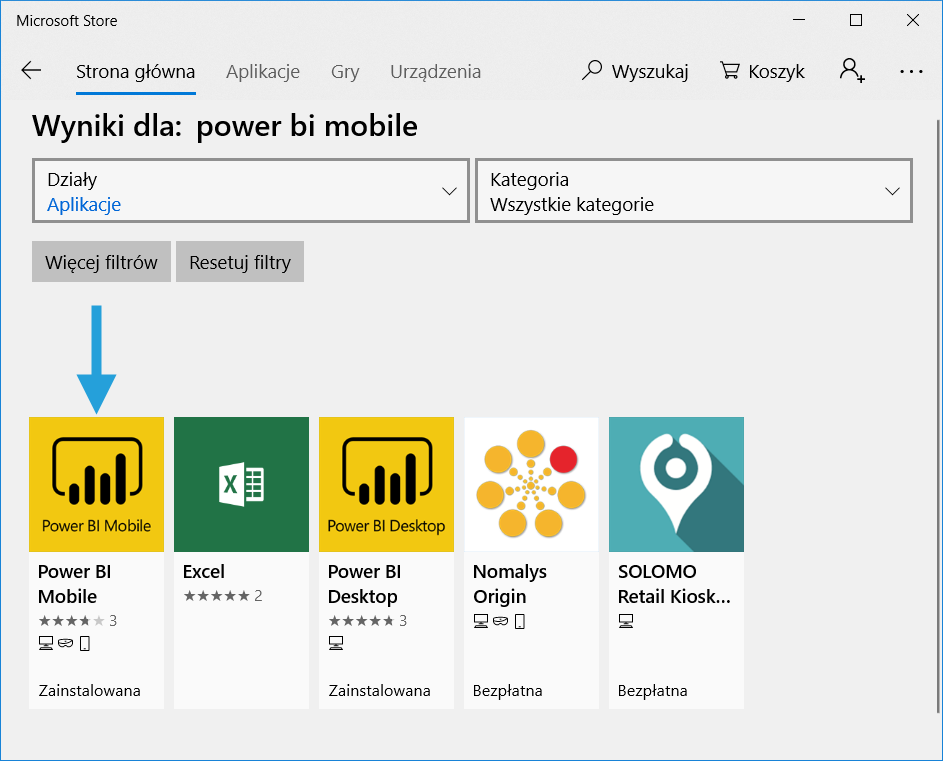This screenshot has height=761, width=943.
Task: Select SOLOMO Retail Kiosk app icon
Action: (676, 484)
